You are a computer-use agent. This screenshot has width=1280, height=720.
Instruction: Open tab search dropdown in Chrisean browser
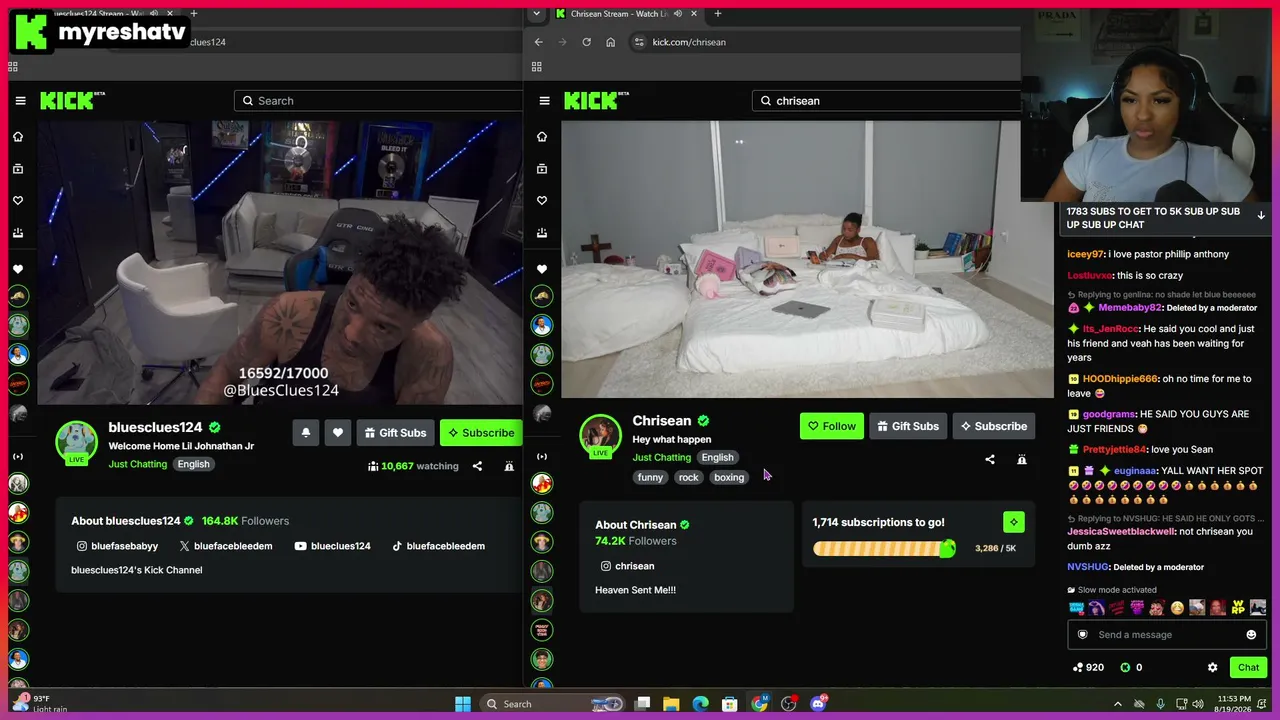(537, 13)
